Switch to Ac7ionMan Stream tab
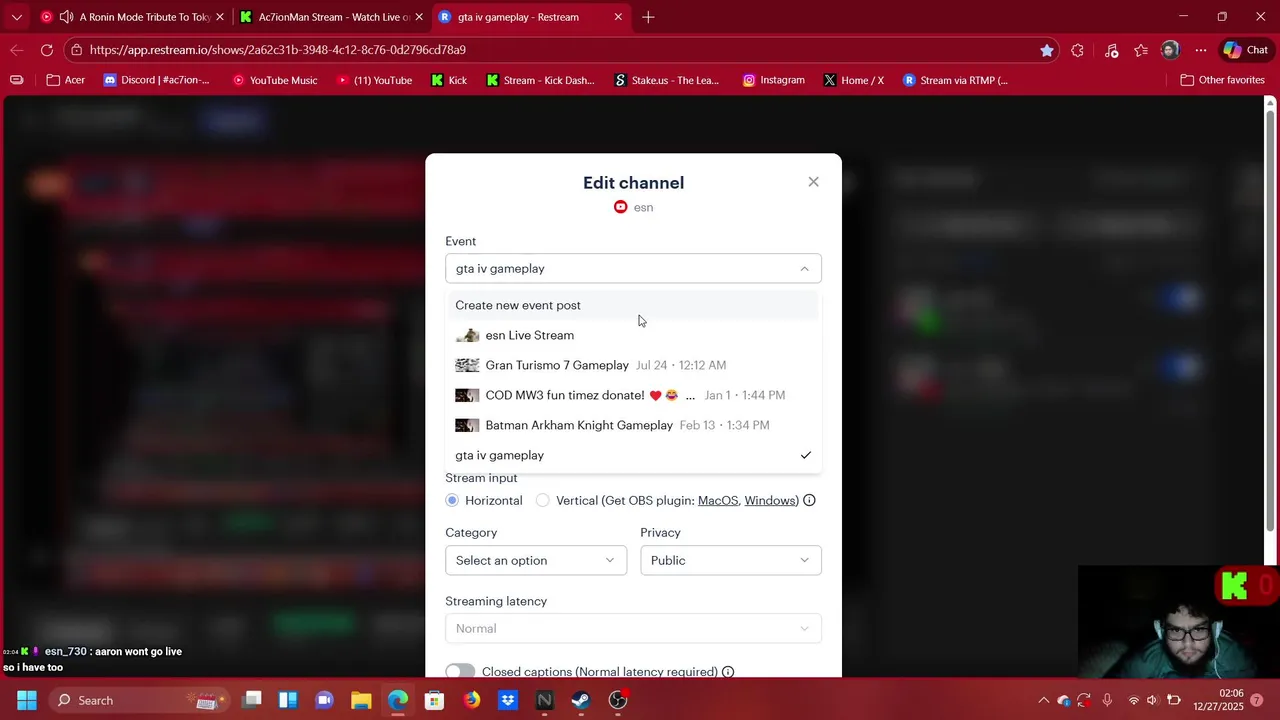This screenshot has width=1280, height=720. pyautogui.click(x=333, y=17)
